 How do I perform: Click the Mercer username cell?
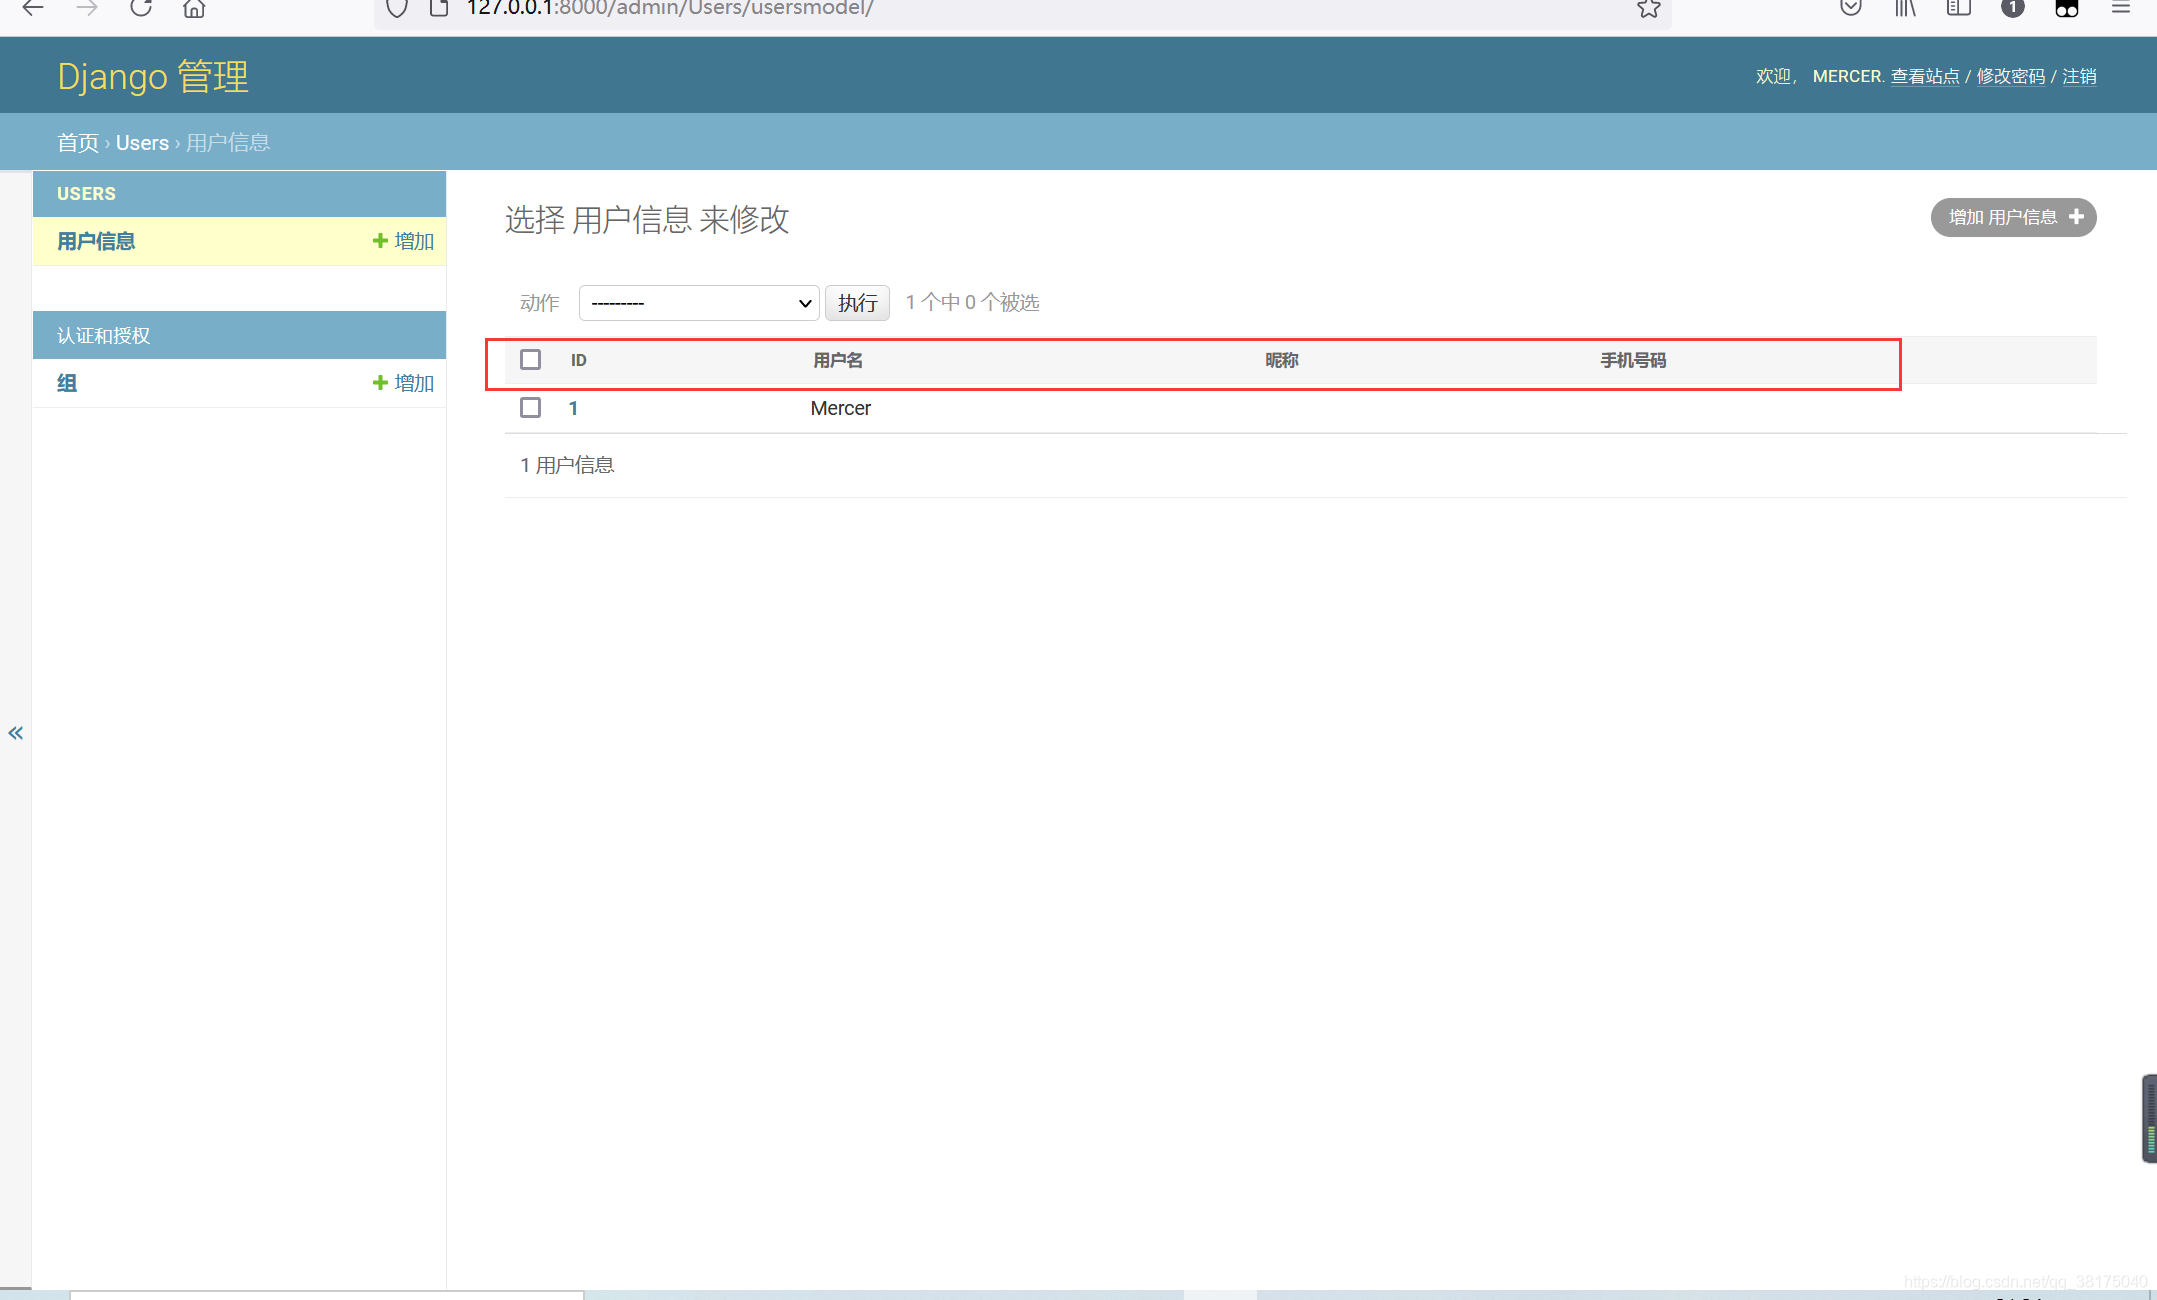tap(841, 408)
